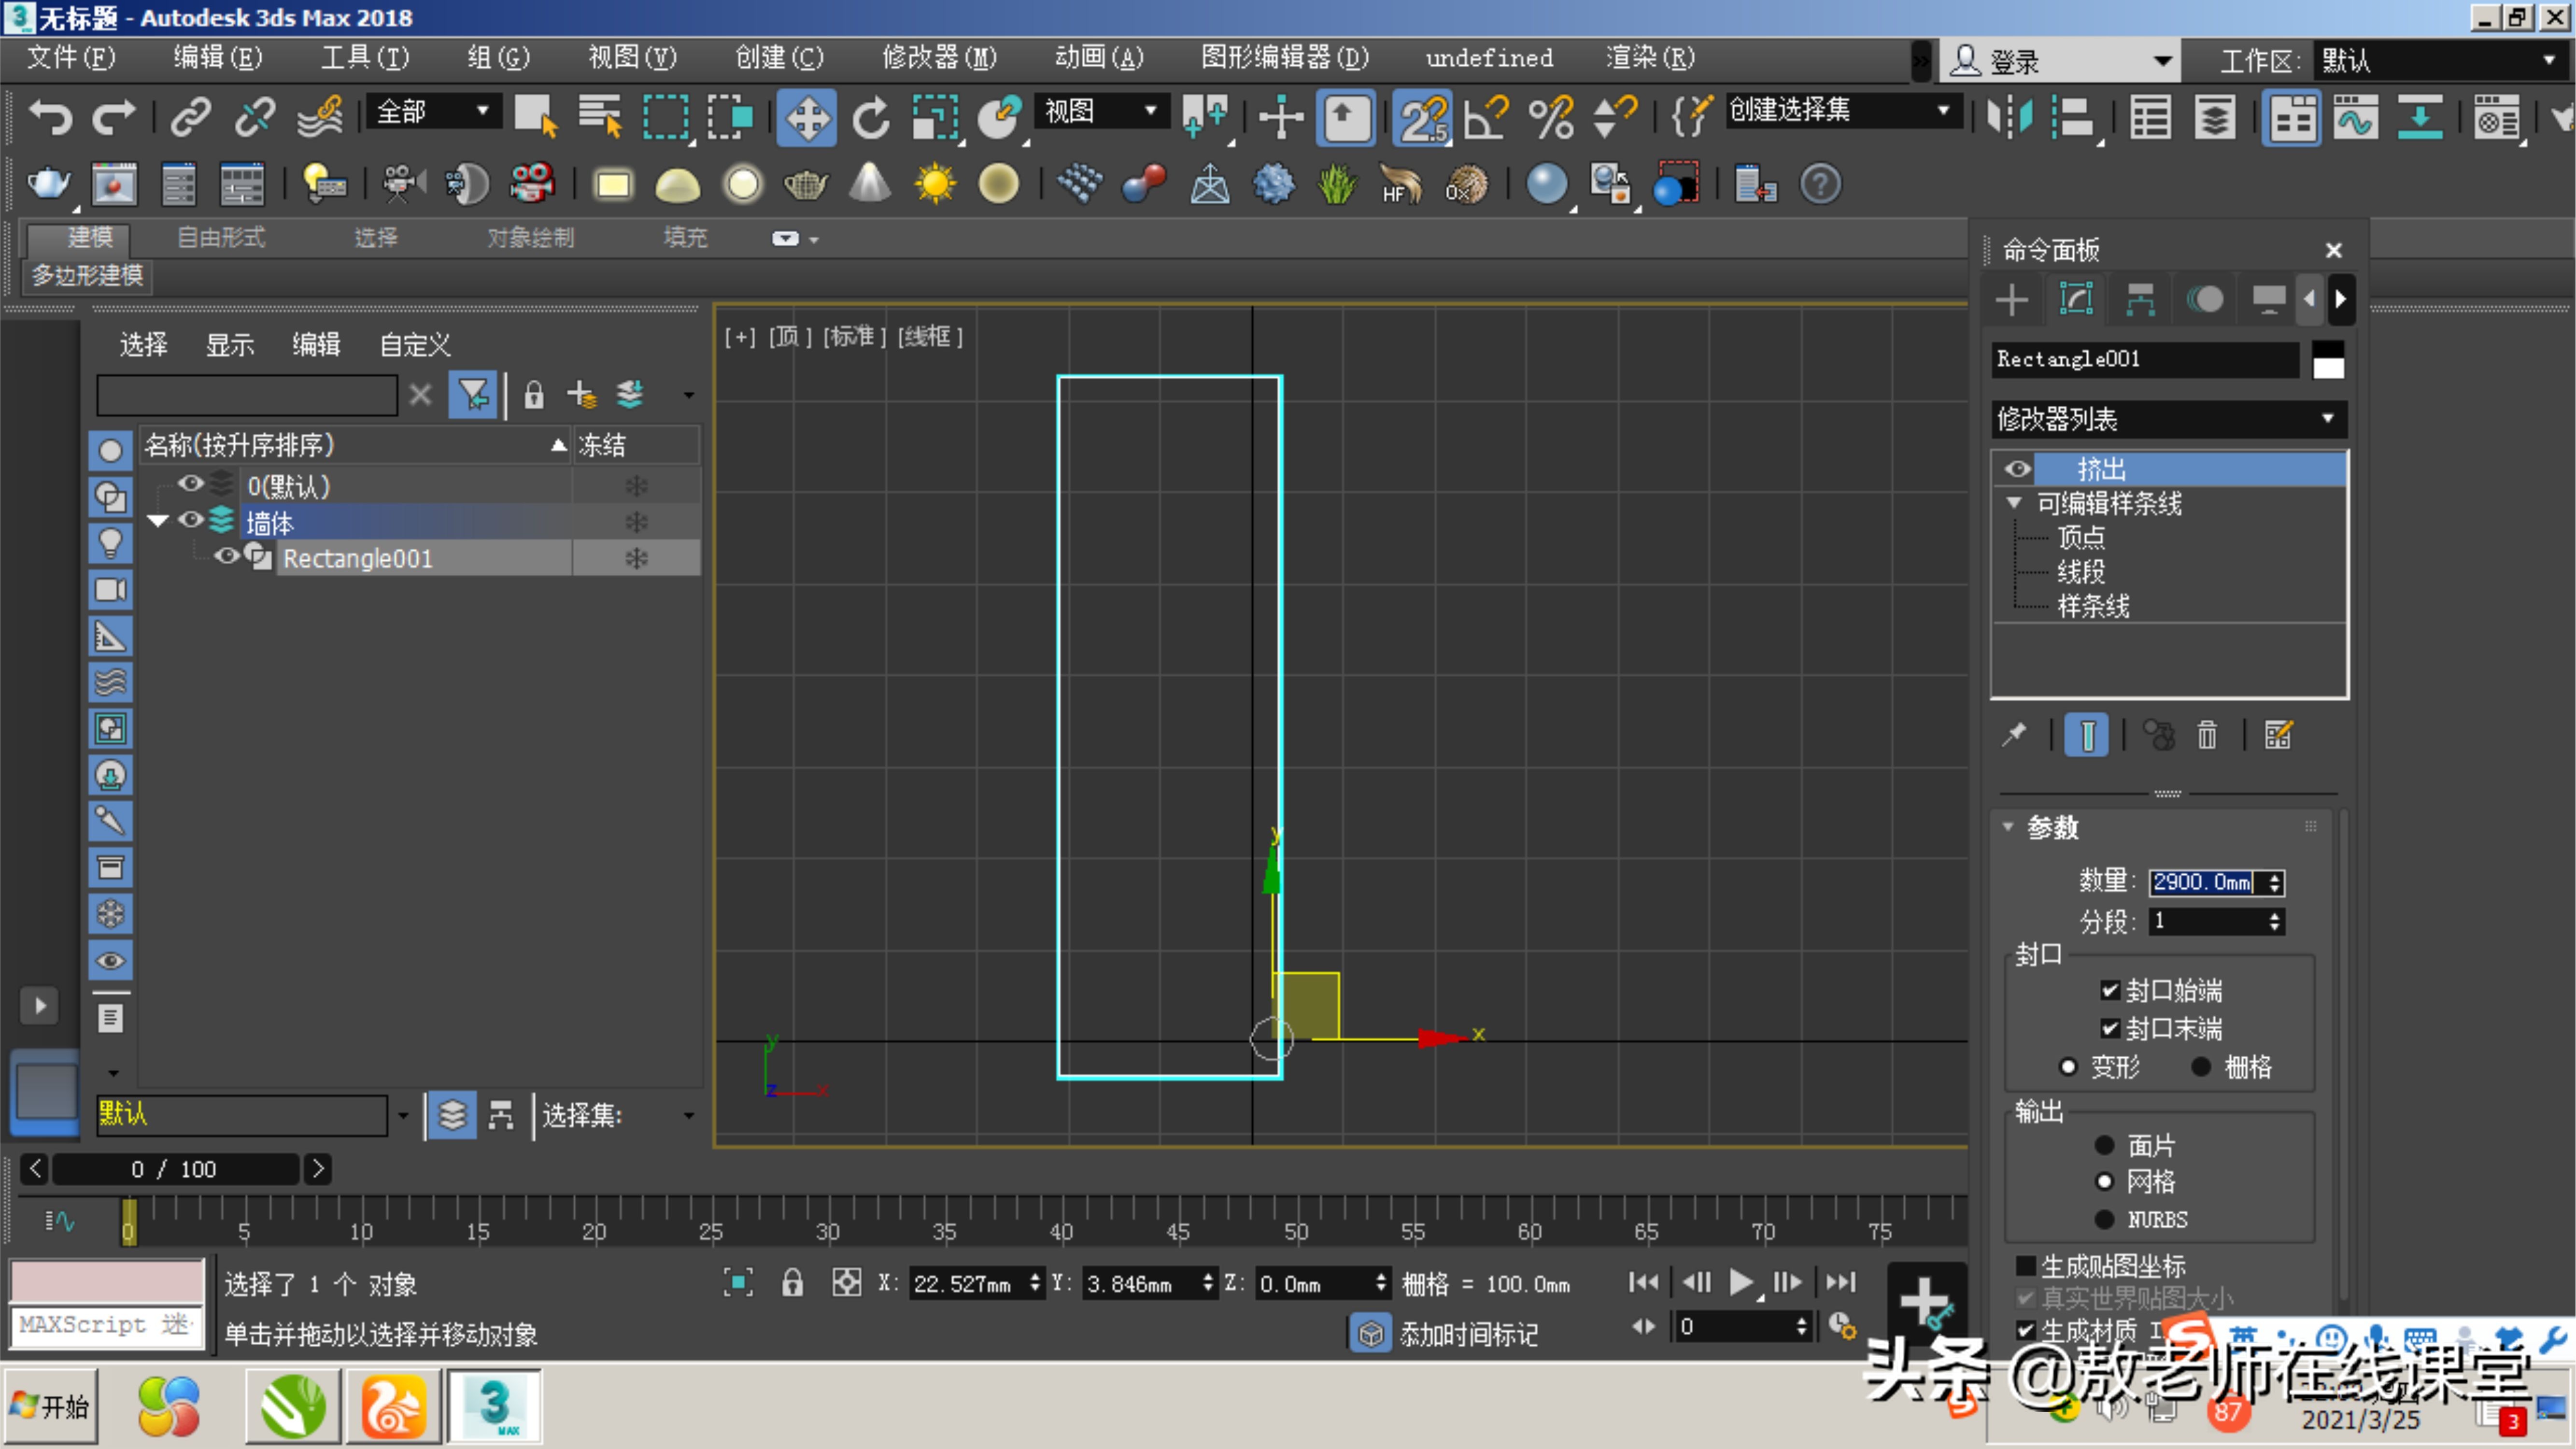Open the 全部 selection filter dropdown
The width and height of the screenshot is (2576, 1449).
(483, 111)
